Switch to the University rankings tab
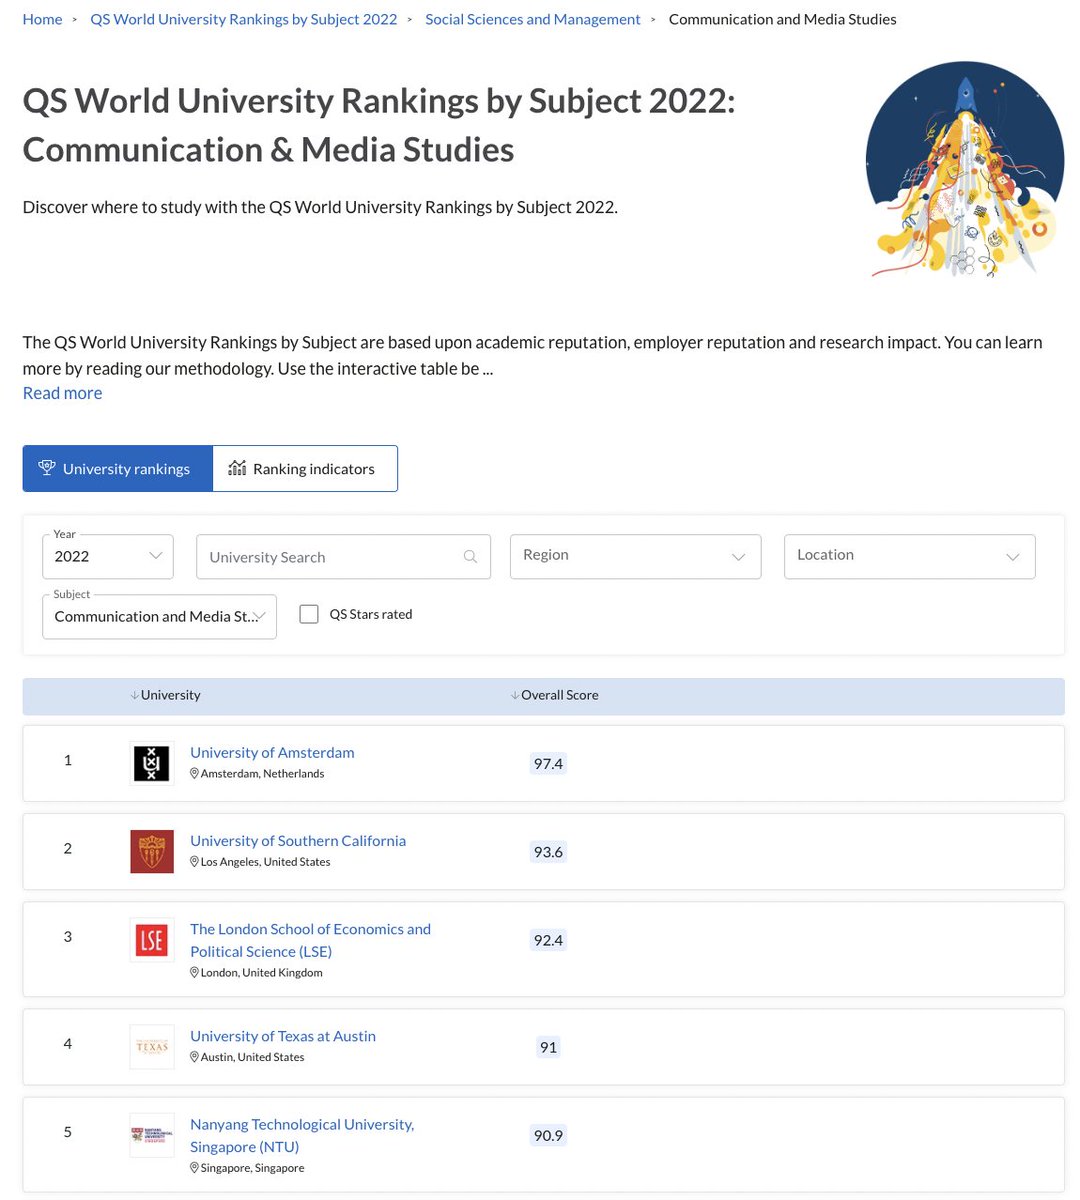The image size is (1080, 1200). pos(118,468)
